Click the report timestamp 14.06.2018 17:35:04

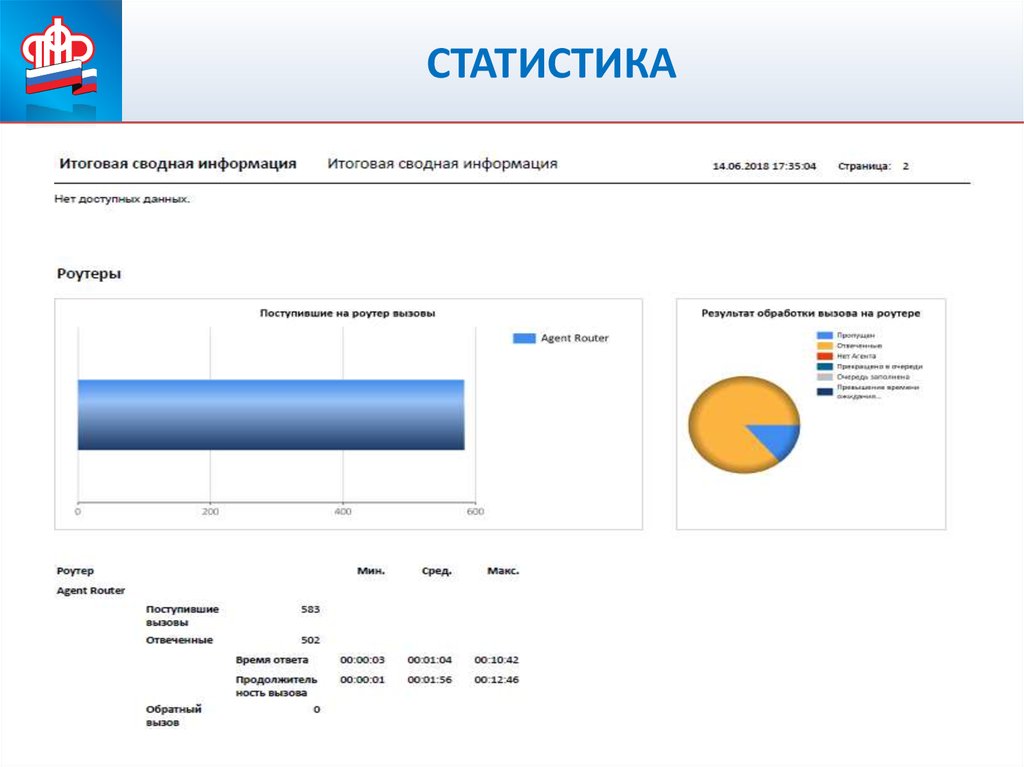[764, 166]
